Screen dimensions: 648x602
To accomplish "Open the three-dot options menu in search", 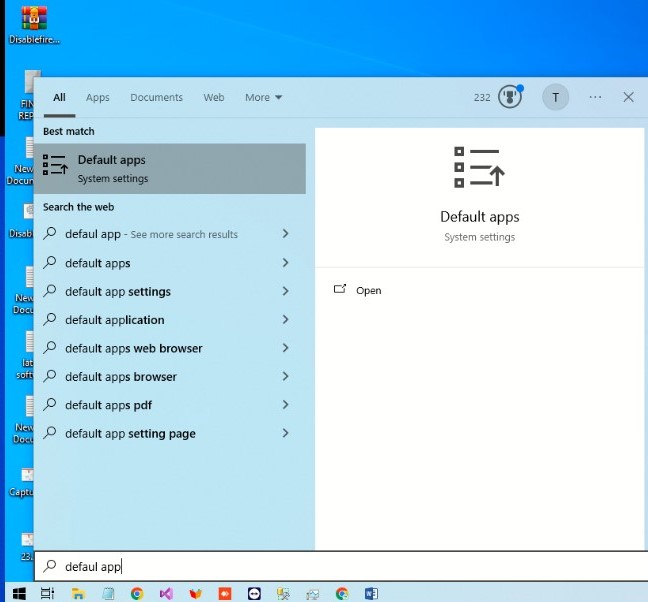I will pyautogui.click(x=596, y=97).
